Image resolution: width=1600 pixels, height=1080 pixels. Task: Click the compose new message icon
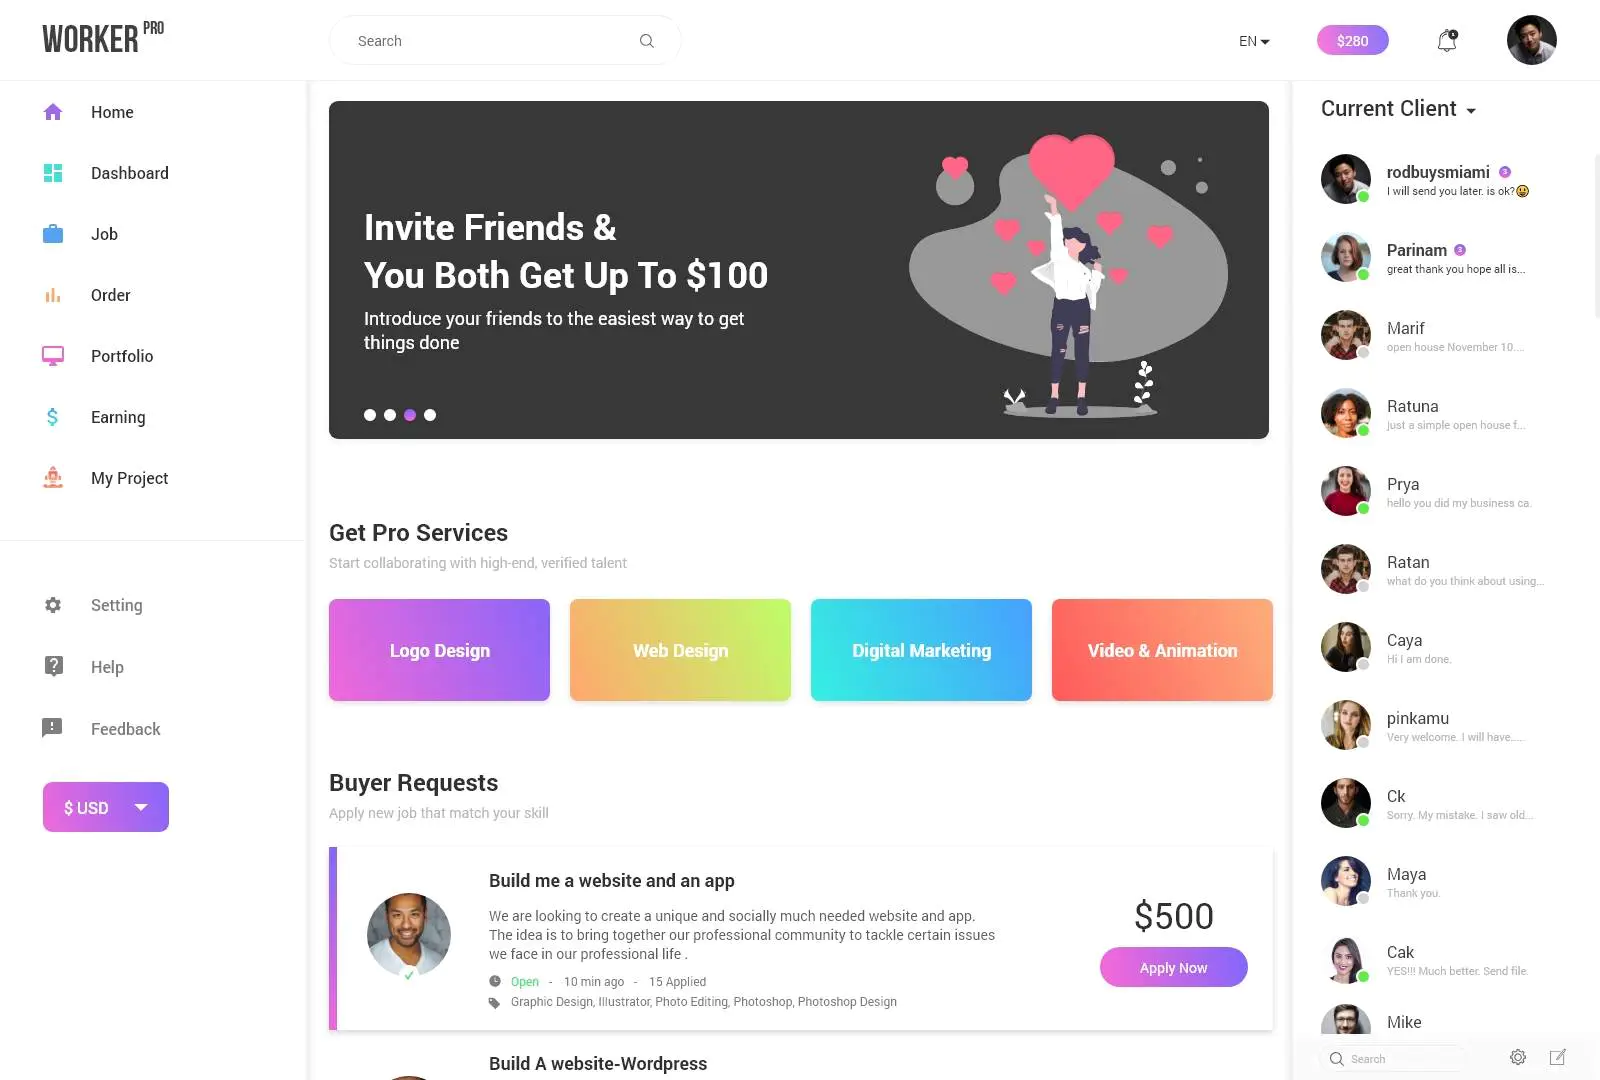[x=1558, y=1058]
